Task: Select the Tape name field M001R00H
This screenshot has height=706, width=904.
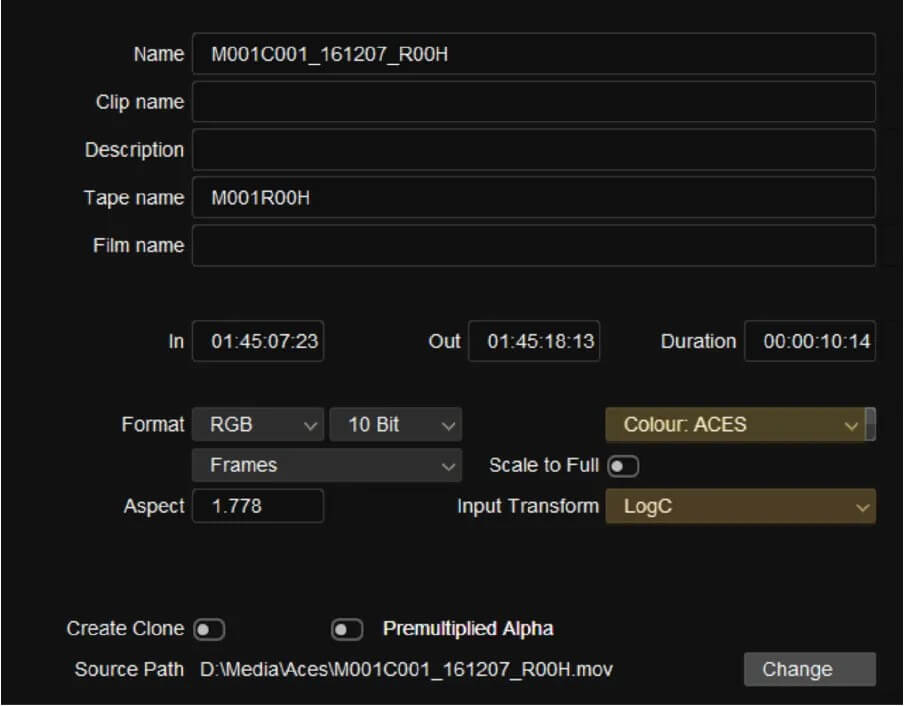Action: click(x=534, y=198)
